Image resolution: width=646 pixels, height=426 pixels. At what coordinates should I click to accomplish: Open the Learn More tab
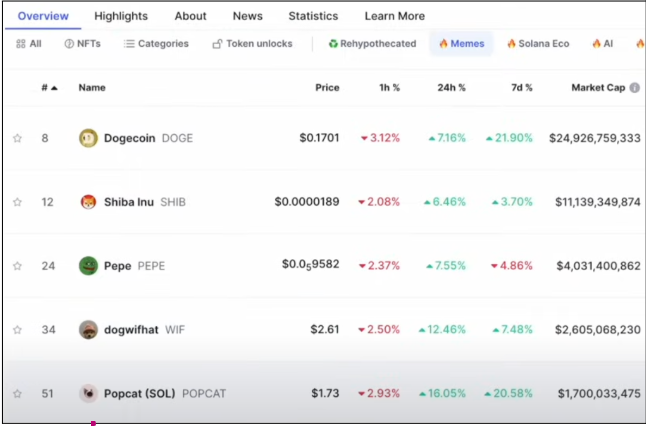(395, 16)
